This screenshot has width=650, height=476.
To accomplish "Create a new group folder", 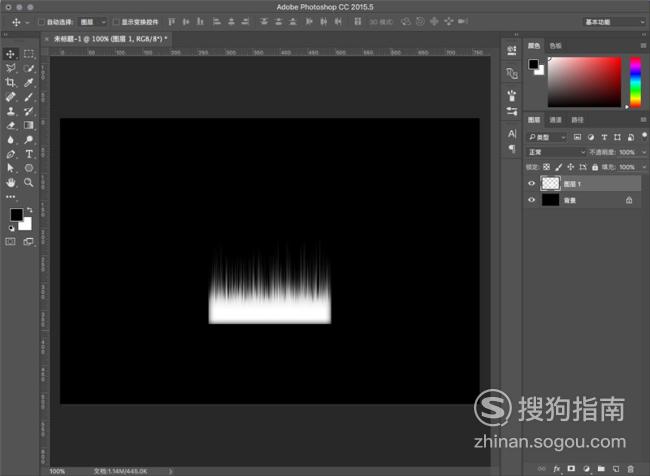I will click(x=601, y=469).
